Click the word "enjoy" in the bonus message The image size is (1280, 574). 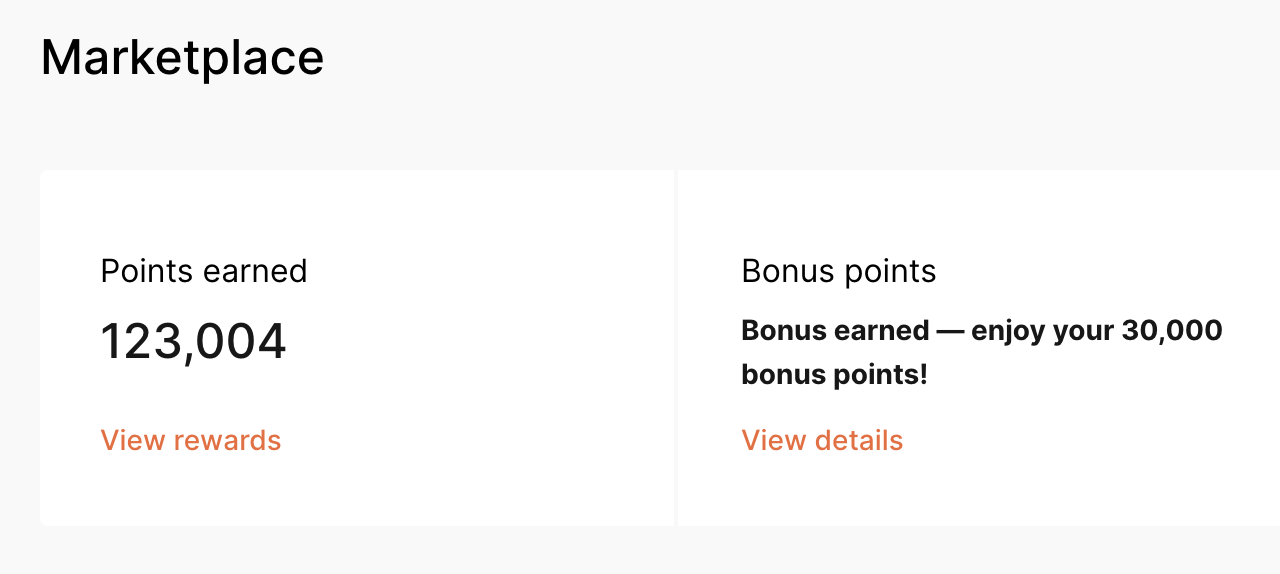(x=1007, y=331)
